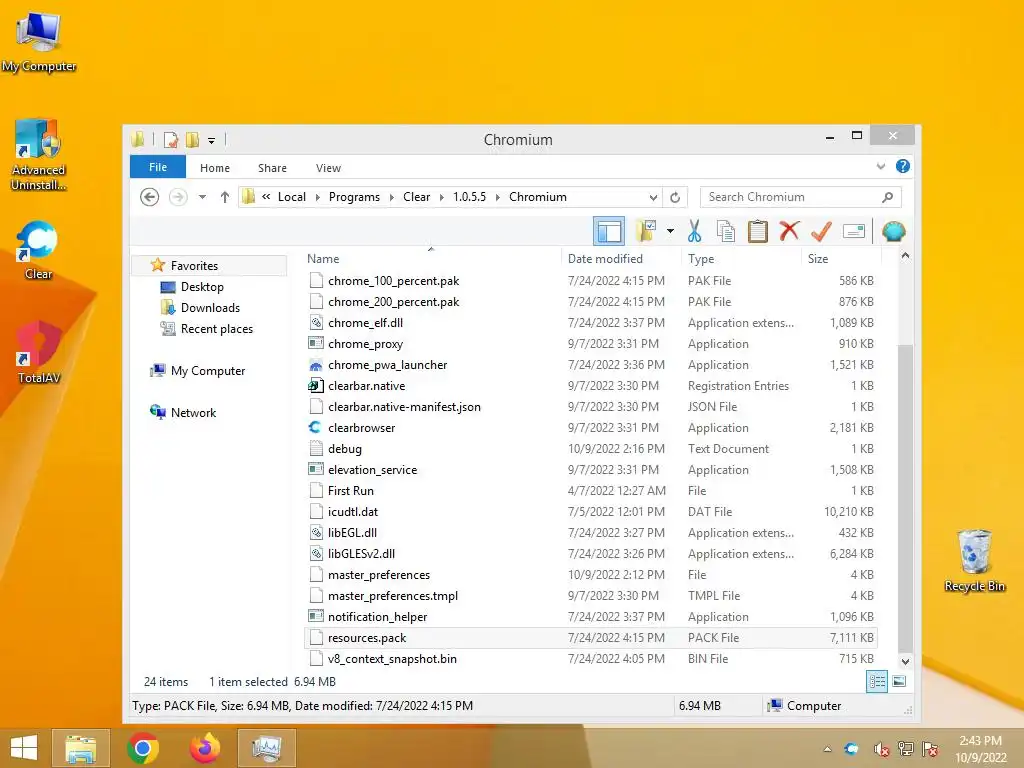The height and width of the screenshot is (768, 1024).
Task: Launch Firefox from the taskbar
Action: click(x=204, y=748)
